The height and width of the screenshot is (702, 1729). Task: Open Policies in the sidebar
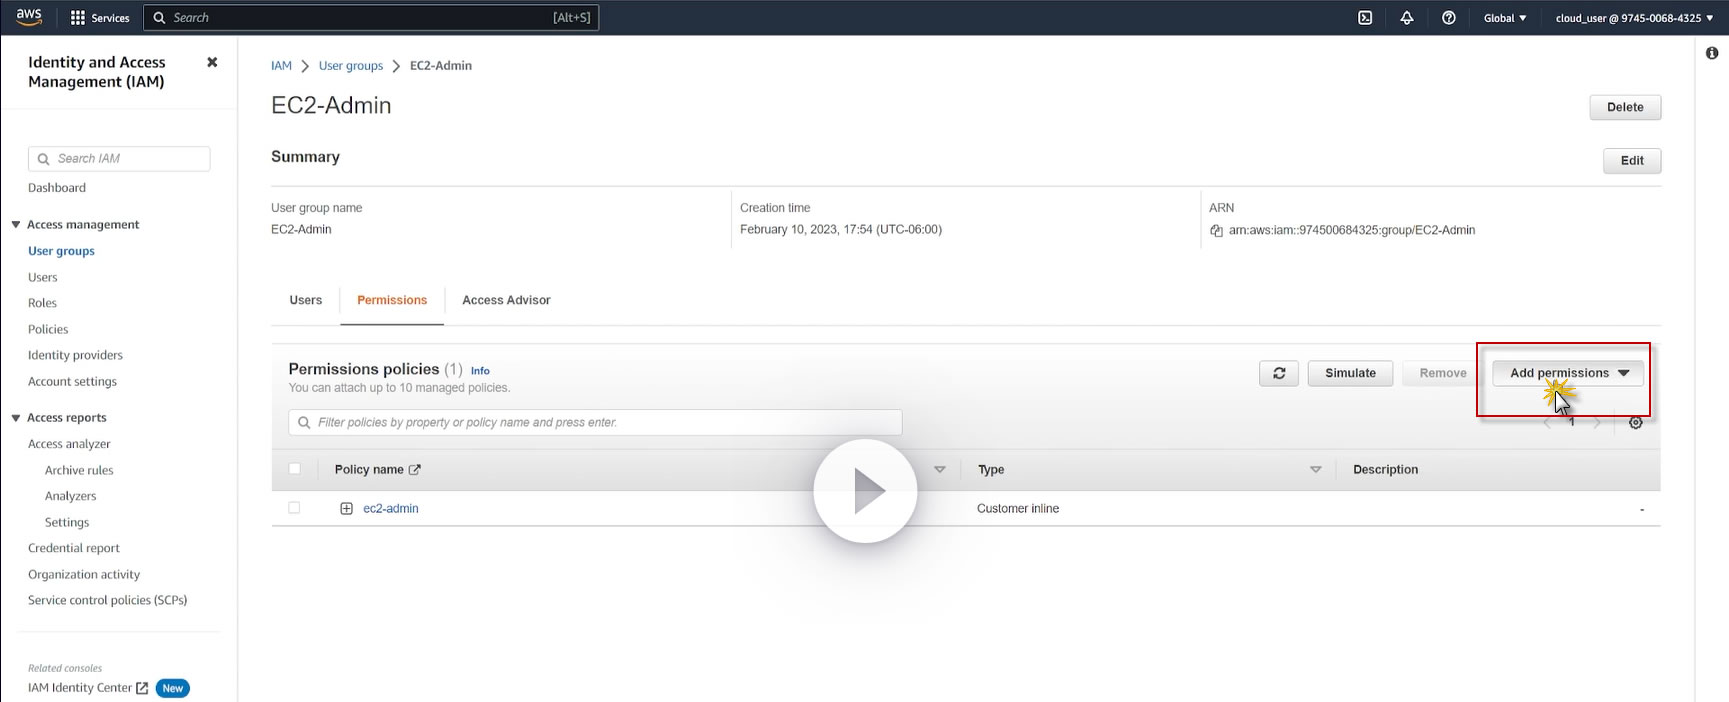(x=48, y=329)
